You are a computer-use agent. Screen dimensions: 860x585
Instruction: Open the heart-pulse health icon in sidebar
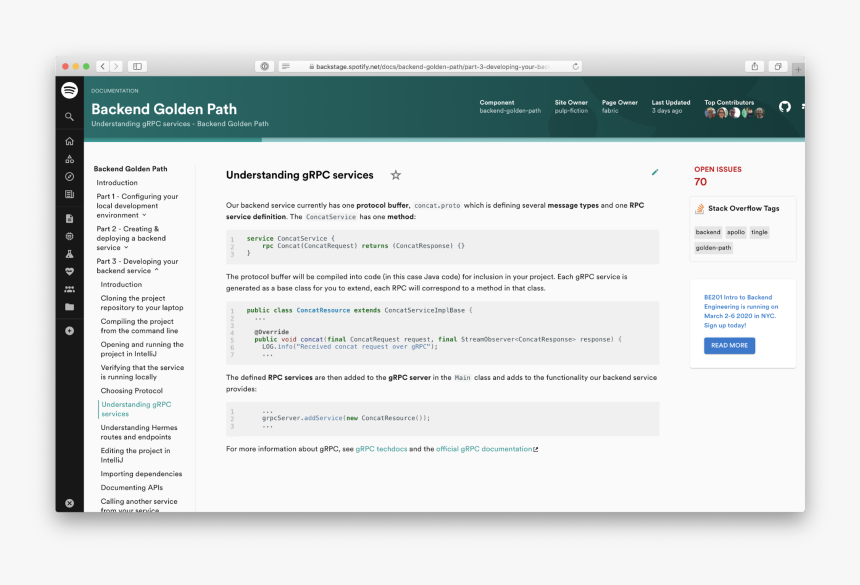point(69,271)
